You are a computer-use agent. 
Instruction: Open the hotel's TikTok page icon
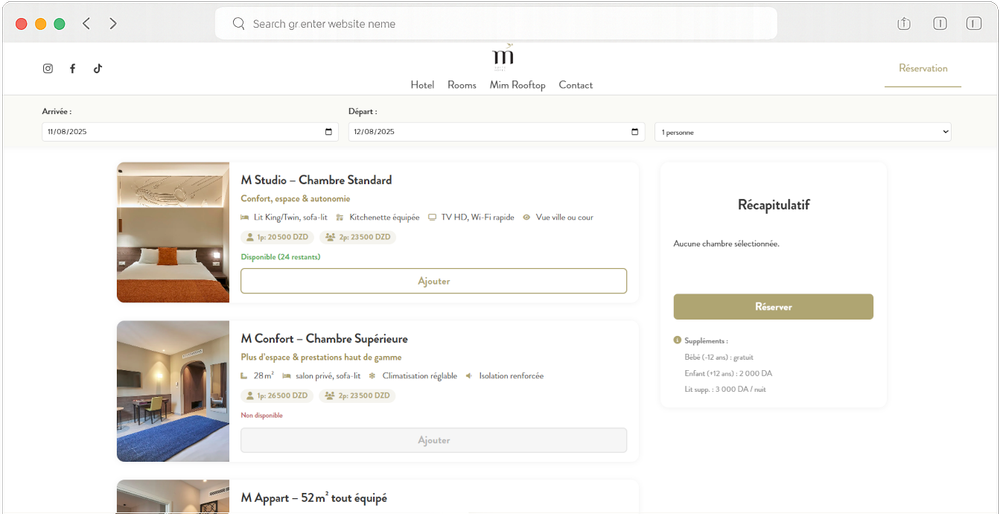pyautogui.click(x=98, y=69)
